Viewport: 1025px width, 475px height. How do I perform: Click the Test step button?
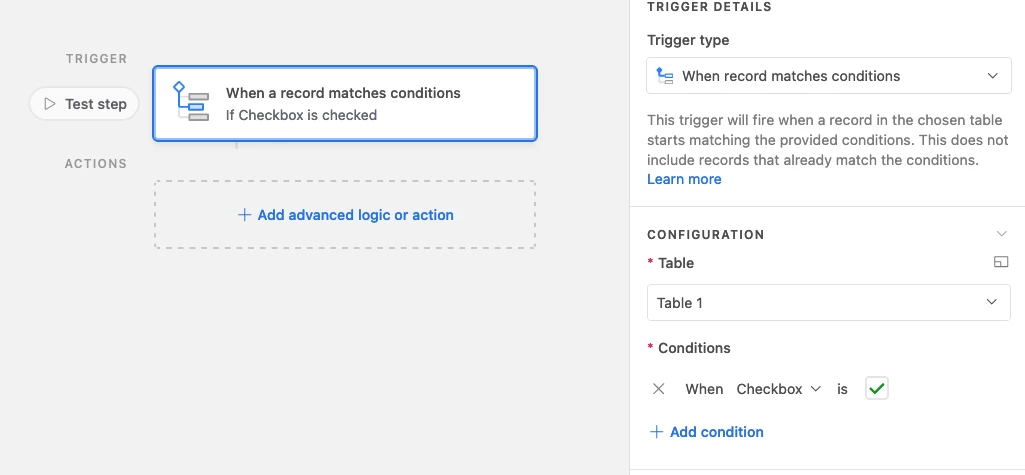tap(84, 103)
